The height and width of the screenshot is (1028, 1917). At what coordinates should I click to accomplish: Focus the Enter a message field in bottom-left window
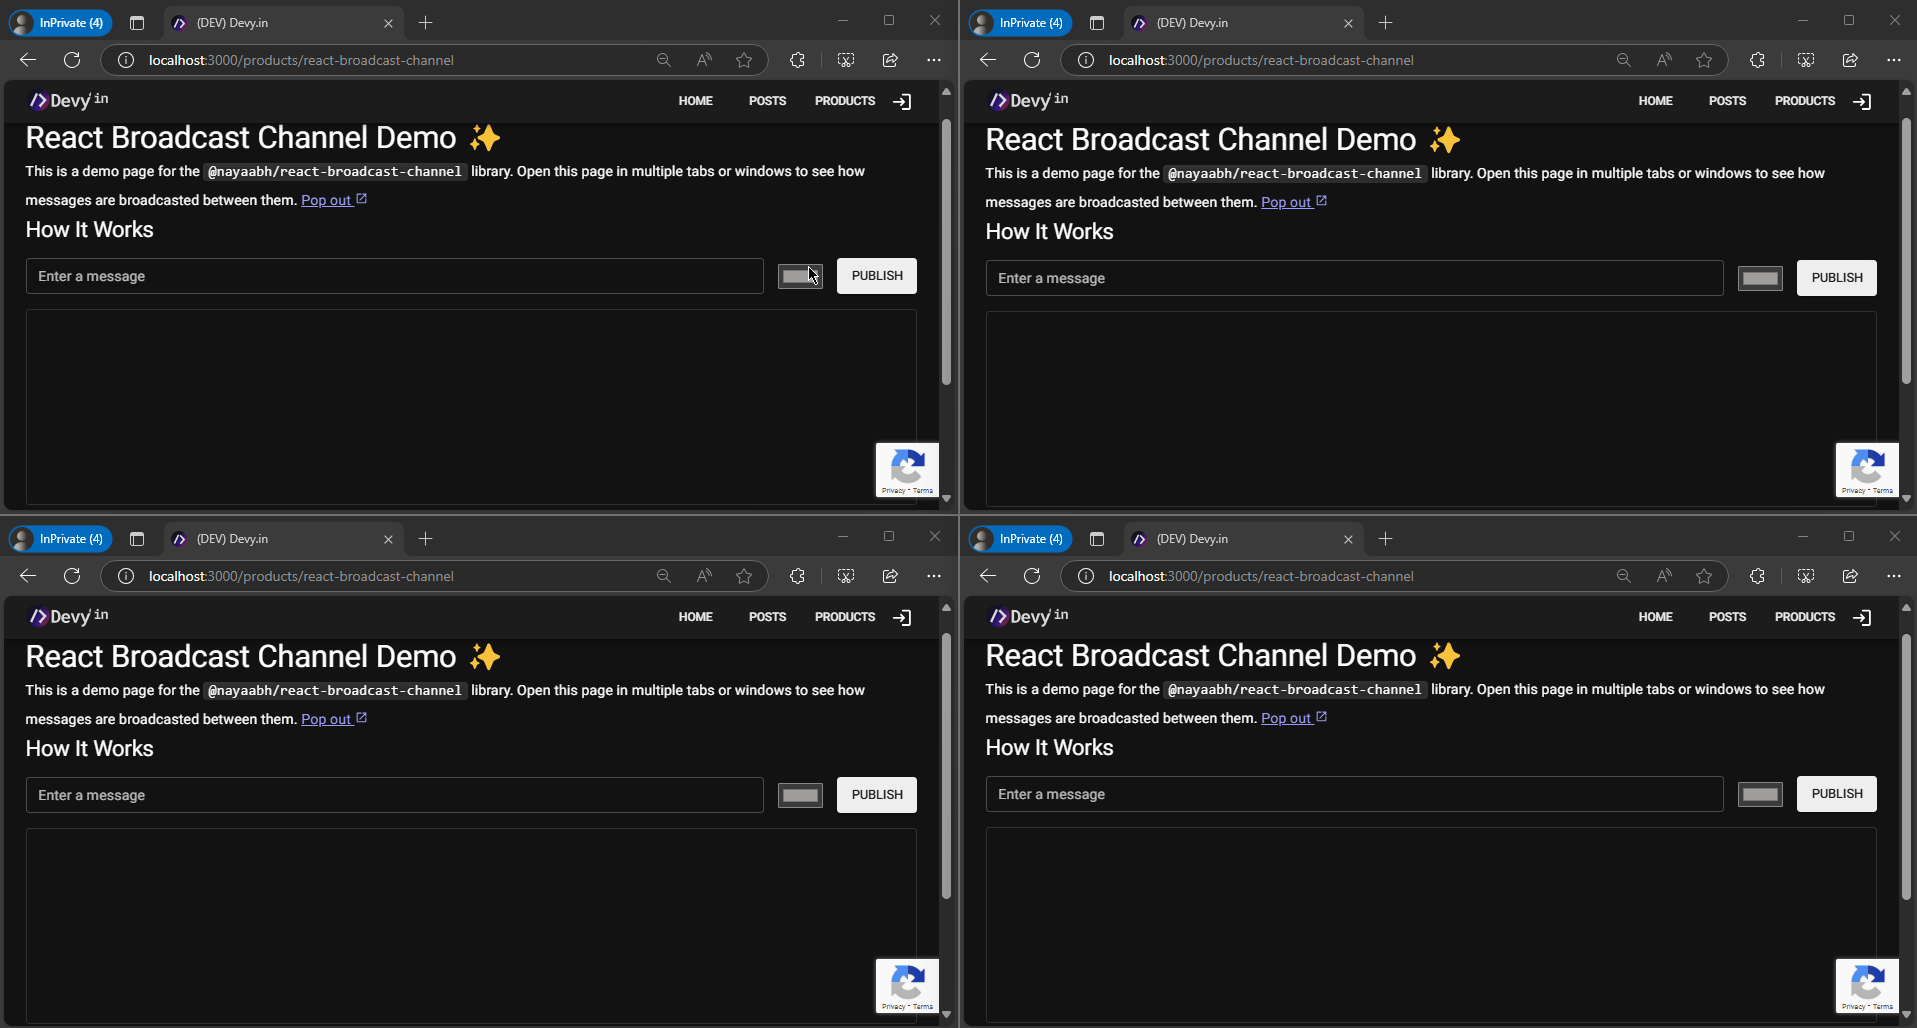pos(395,795)
